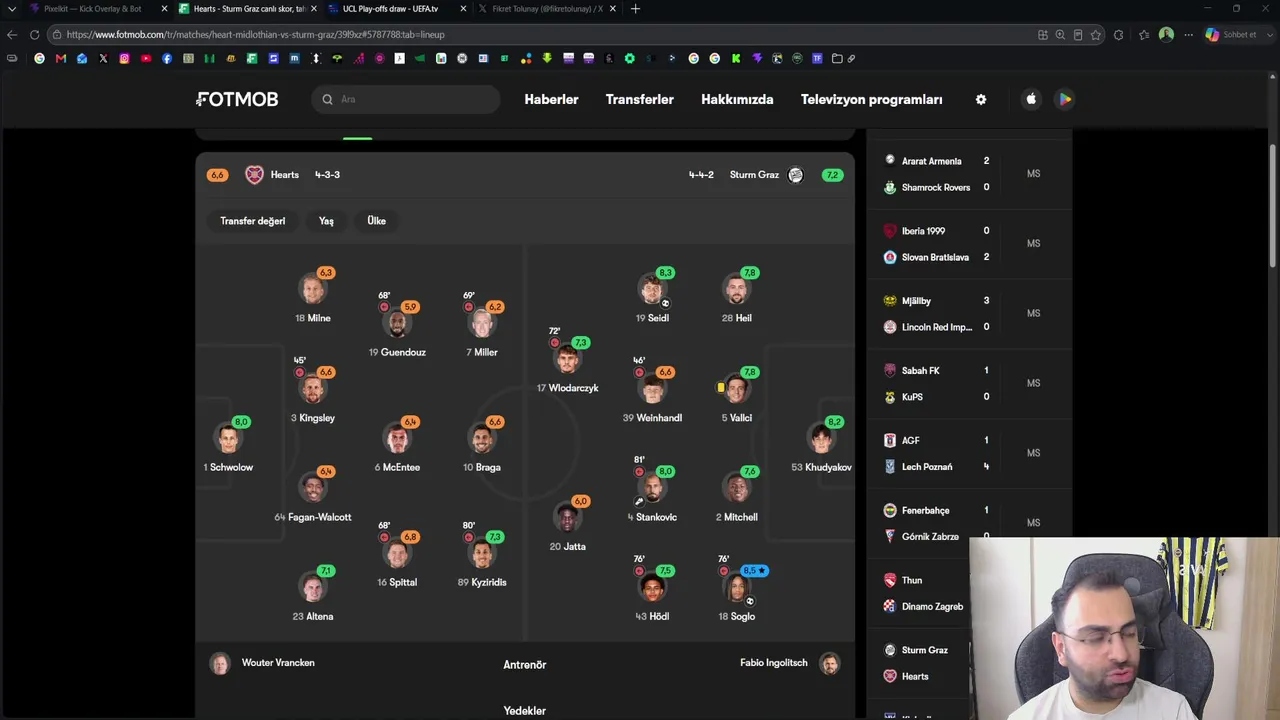Open the YouTube bookmark
The width and height of the screenshot is (1280, 720).
tap(146, 58)
